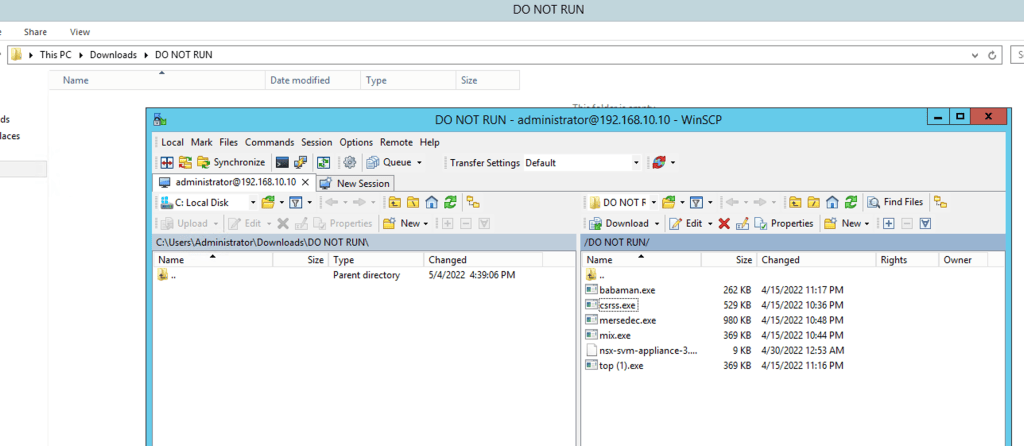
Task: Open the remote DO NOT RUN directory dropdown
Action: (653, 202)
